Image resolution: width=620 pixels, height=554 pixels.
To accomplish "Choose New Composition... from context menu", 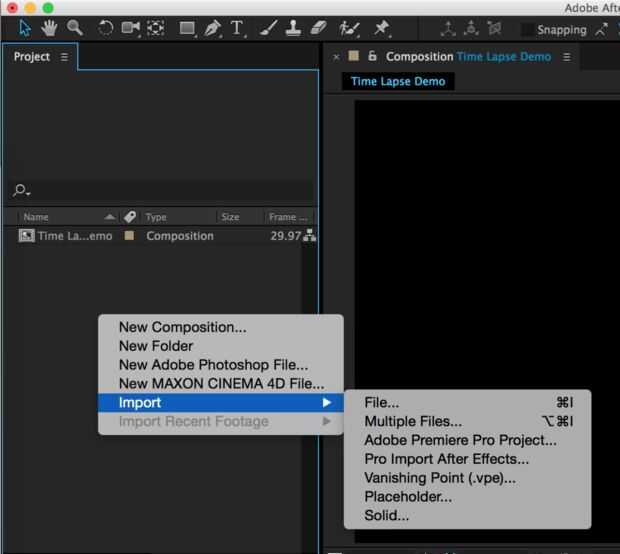I will coord(221,327).
